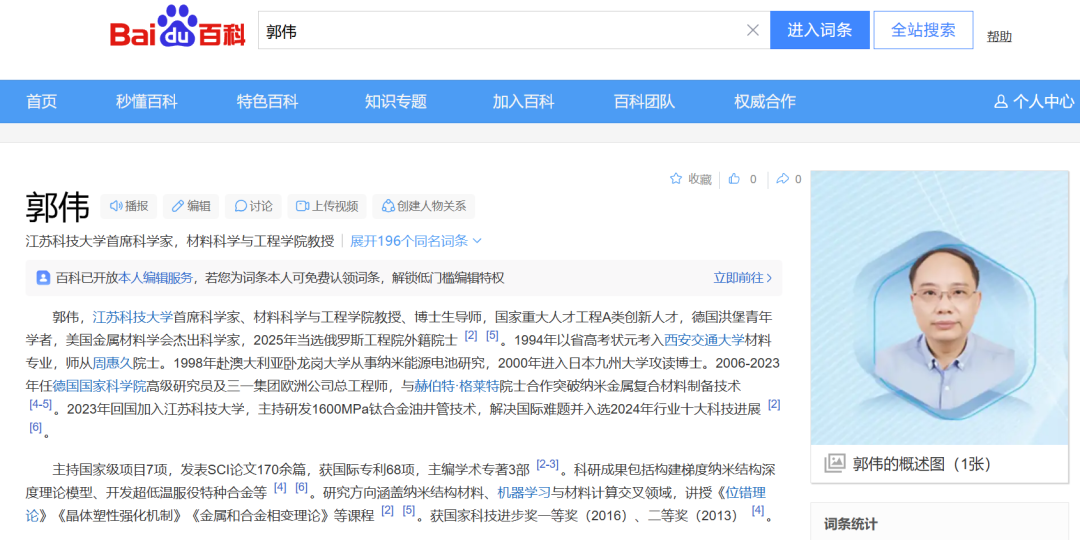This screenshot has height=540, width=1080.
Task: Select the 秒懂百科 nav tab
Action: pos(146,101)
